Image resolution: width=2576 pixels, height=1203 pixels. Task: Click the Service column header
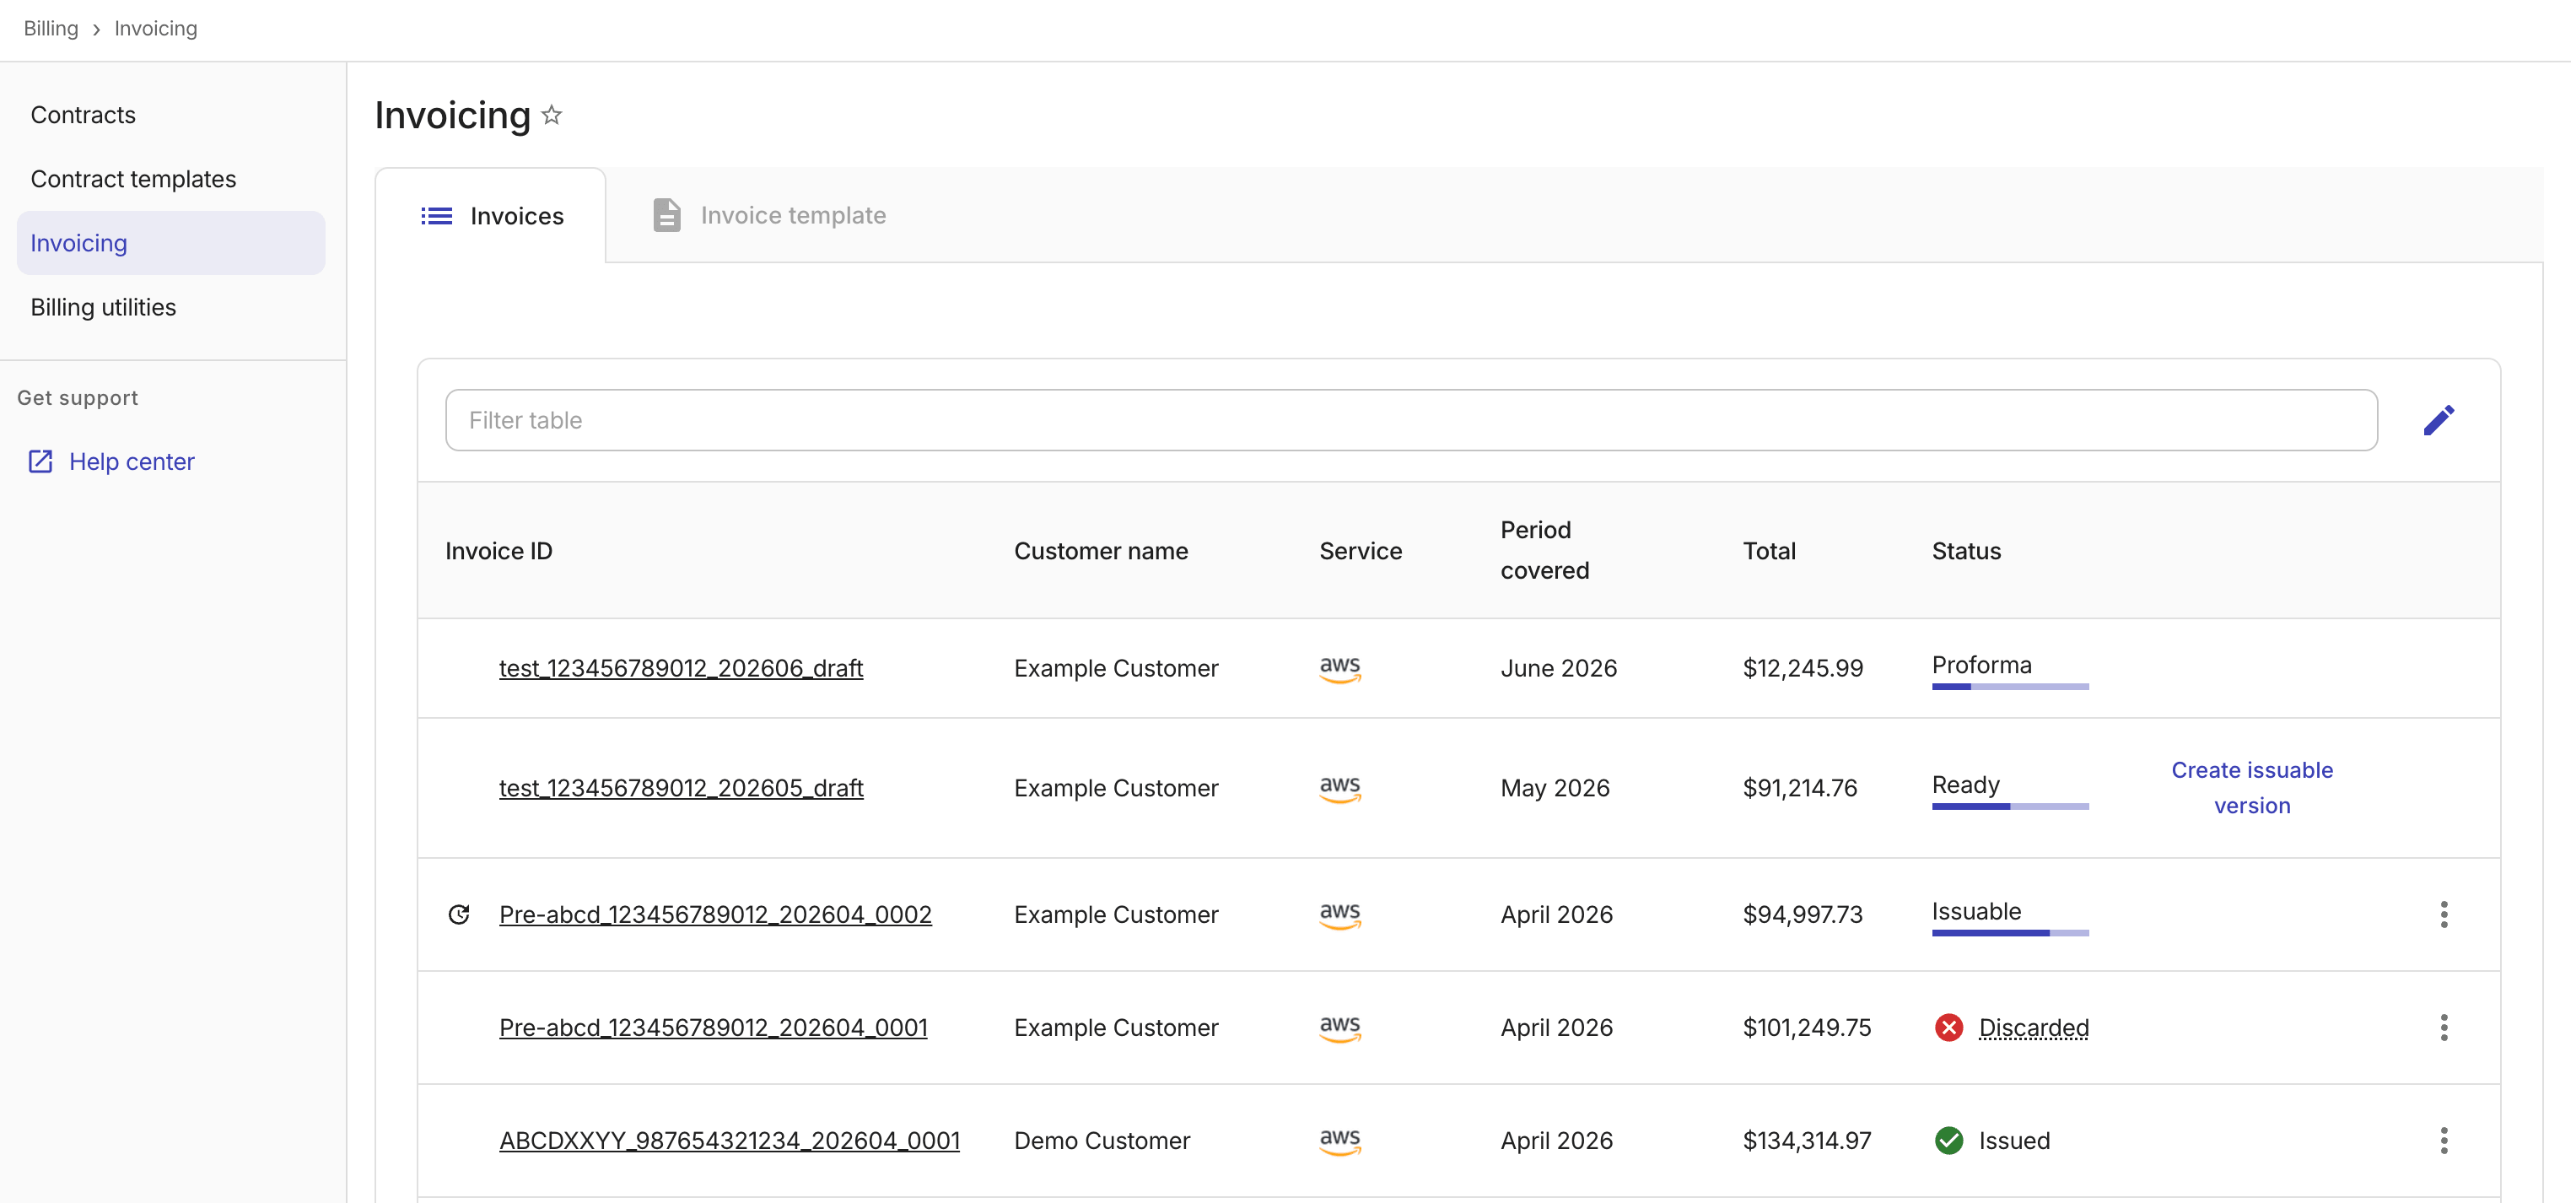[x=1360, y=551]
